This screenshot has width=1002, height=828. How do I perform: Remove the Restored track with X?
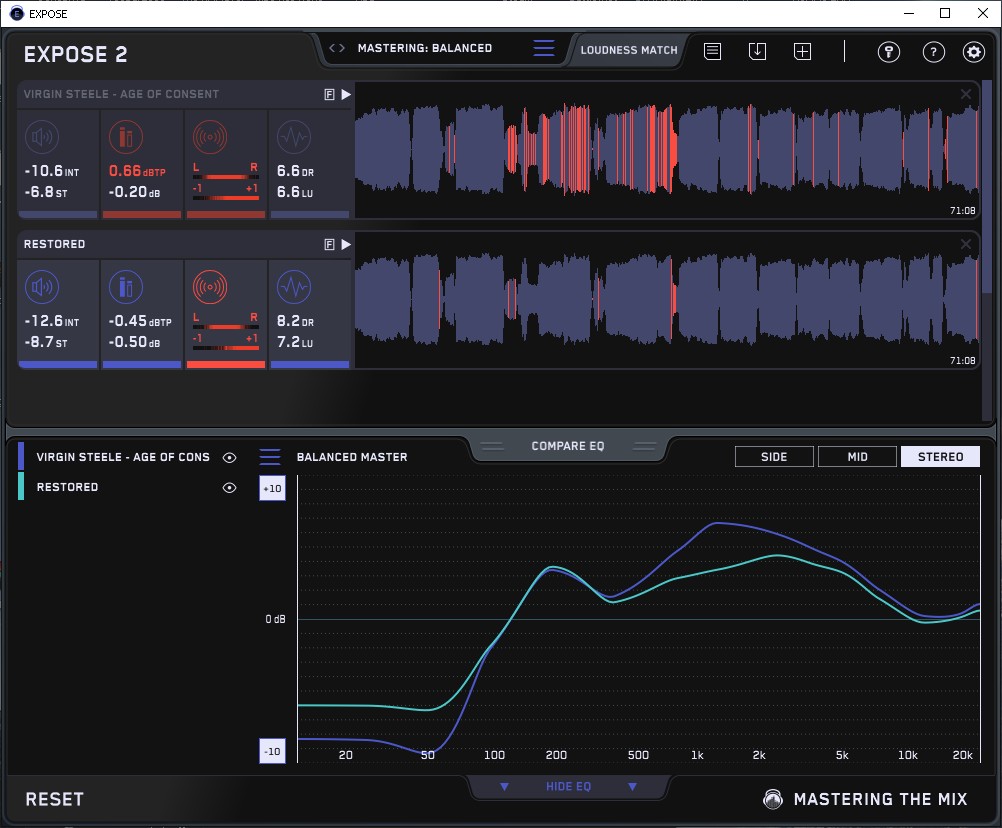pos(966,244)
